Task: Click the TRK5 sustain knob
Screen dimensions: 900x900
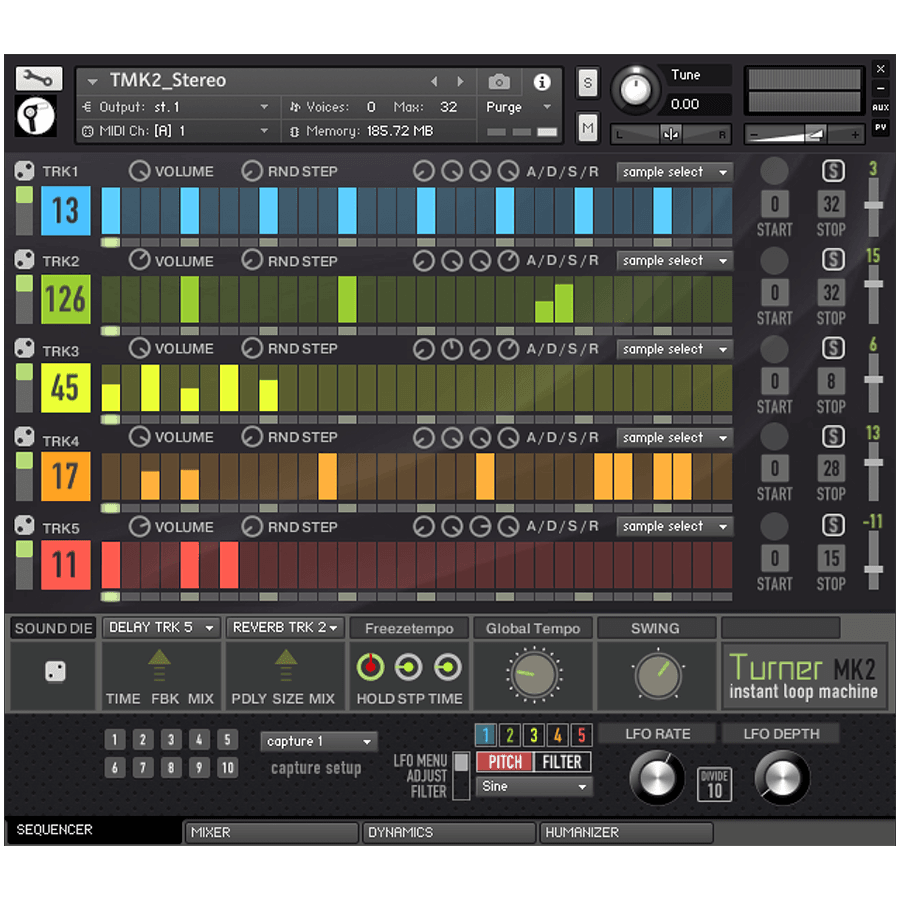Action: tap(480, 526)
